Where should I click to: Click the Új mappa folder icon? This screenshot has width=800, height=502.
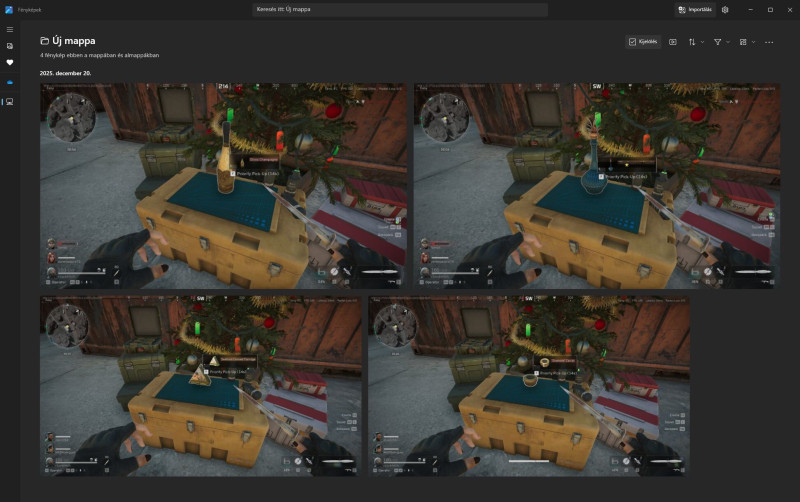pos(44,41)
